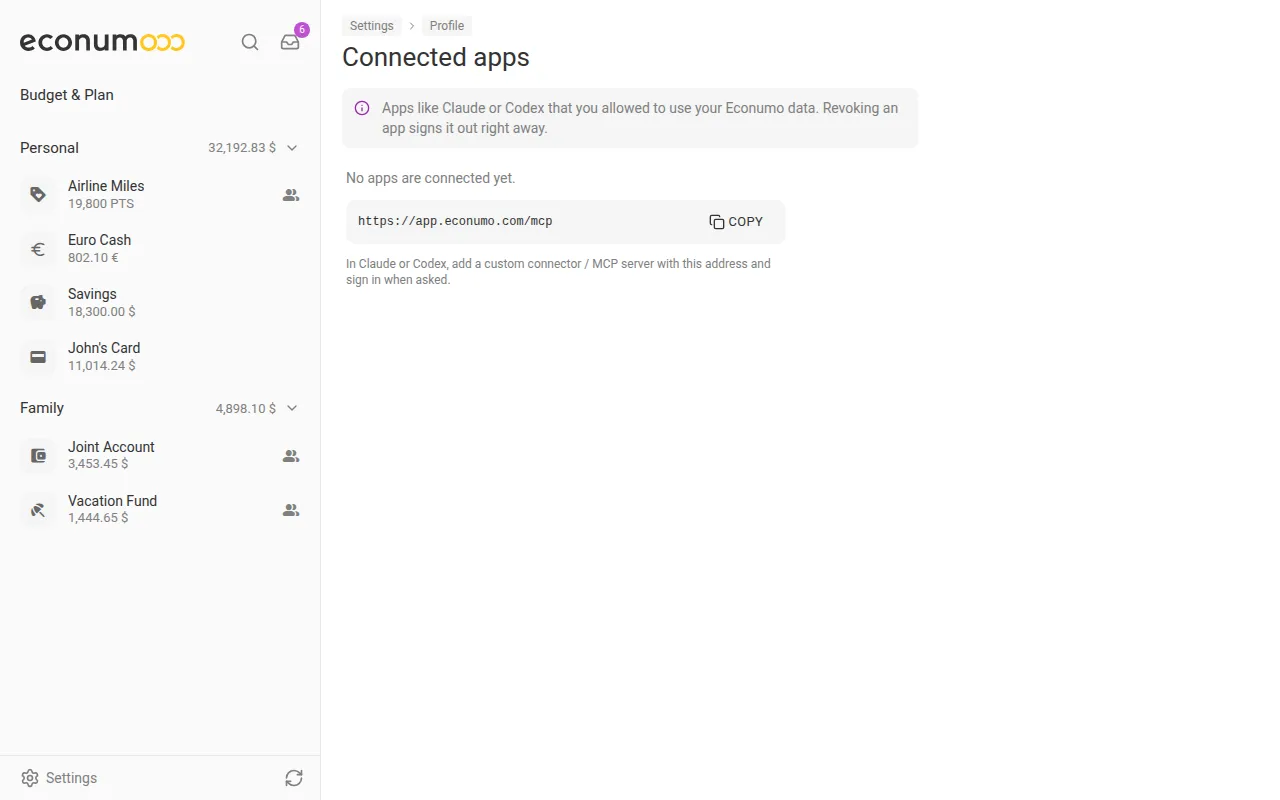1280x800 pixels.
Task: Open Joint Account name
Action: tap(111, 447)
